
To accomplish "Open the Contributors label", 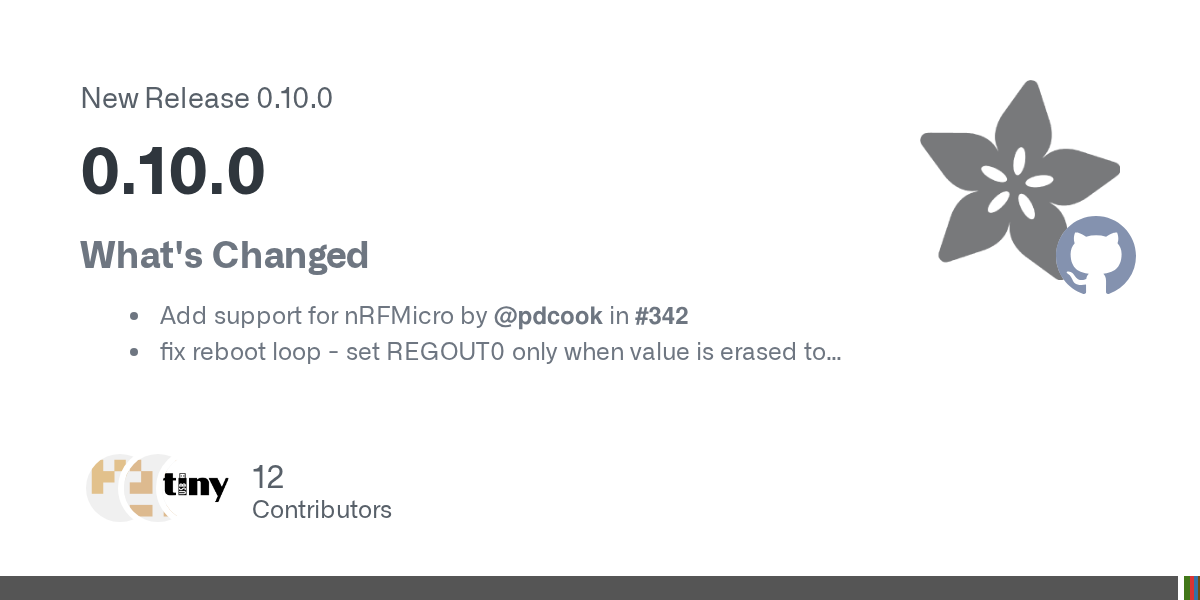I will pyautogui.click(x=322, y=510).
